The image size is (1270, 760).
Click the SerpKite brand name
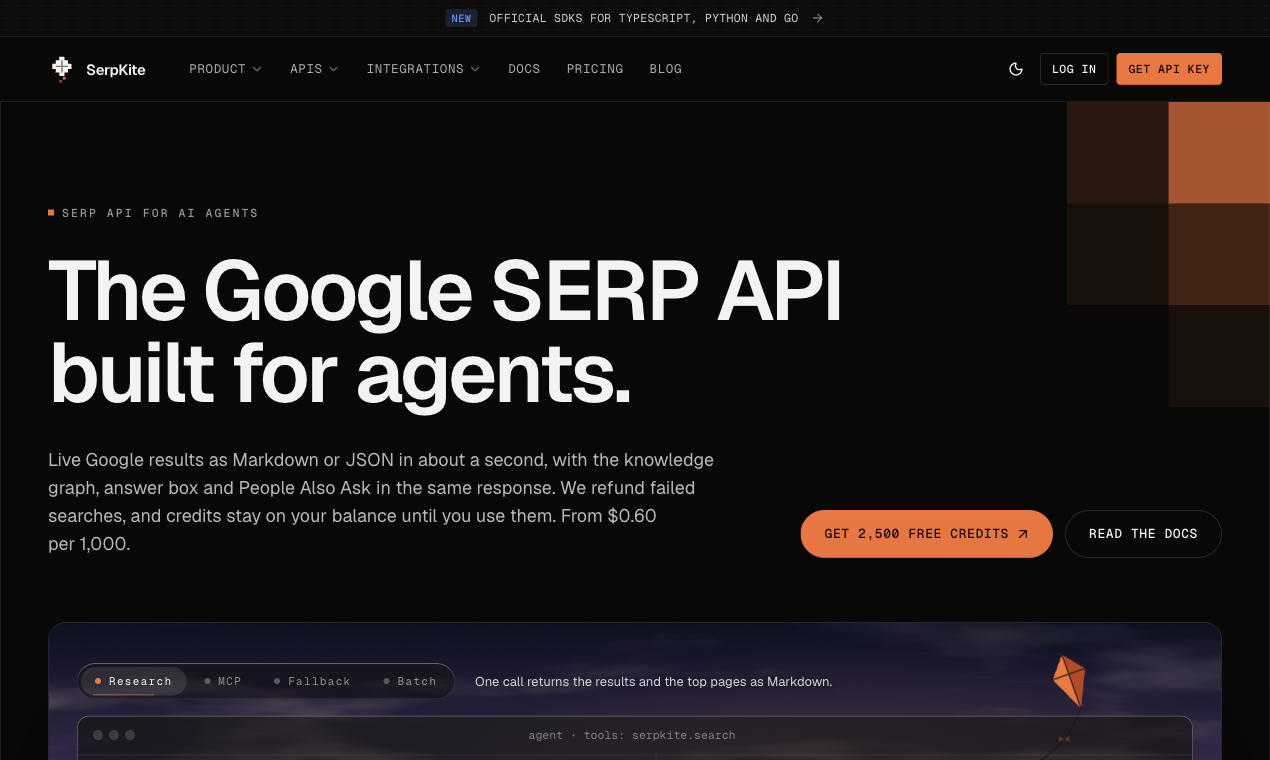(x=115, y=70)
